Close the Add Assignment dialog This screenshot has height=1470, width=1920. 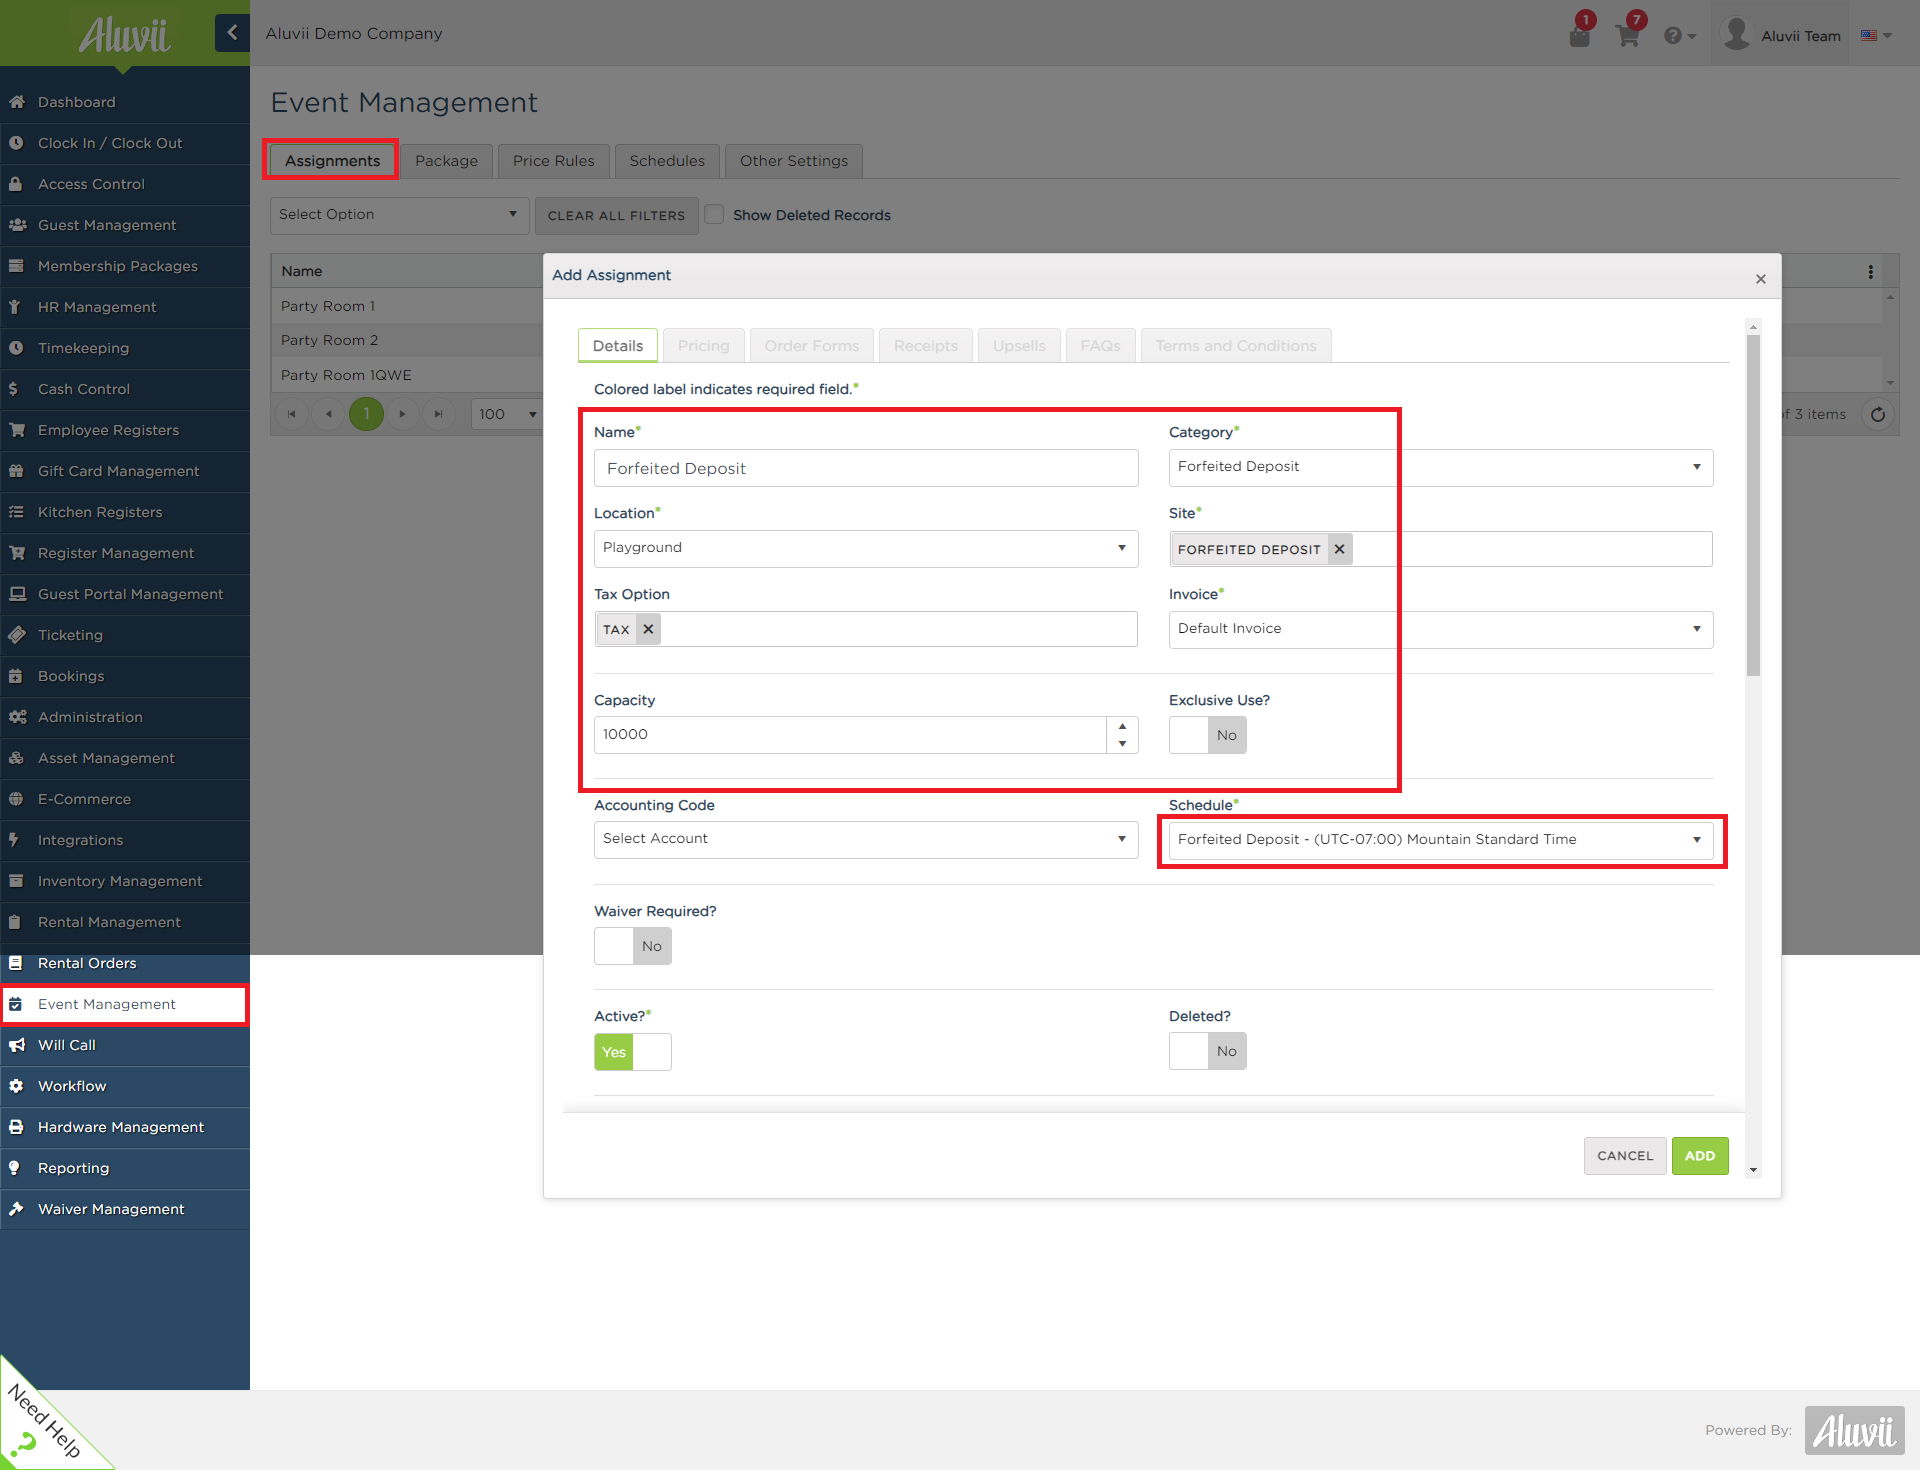[1761, 279]
